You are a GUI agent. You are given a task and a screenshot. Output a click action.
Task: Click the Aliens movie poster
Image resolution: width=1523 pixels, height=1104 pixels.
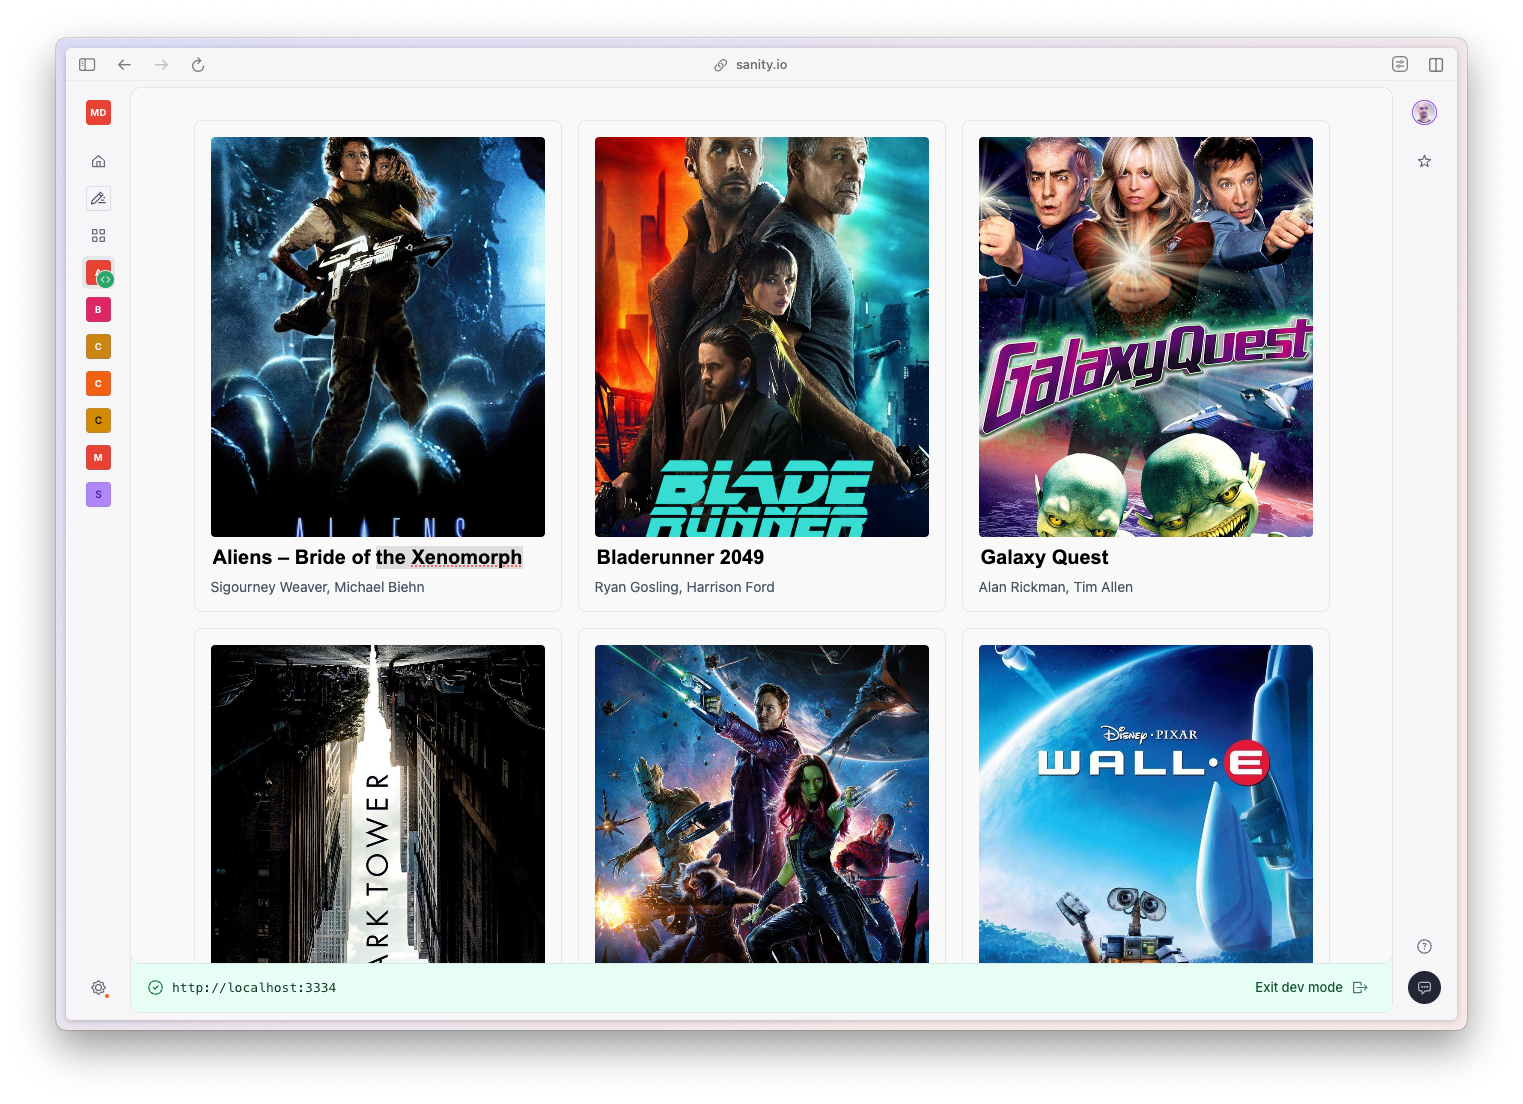378,337
